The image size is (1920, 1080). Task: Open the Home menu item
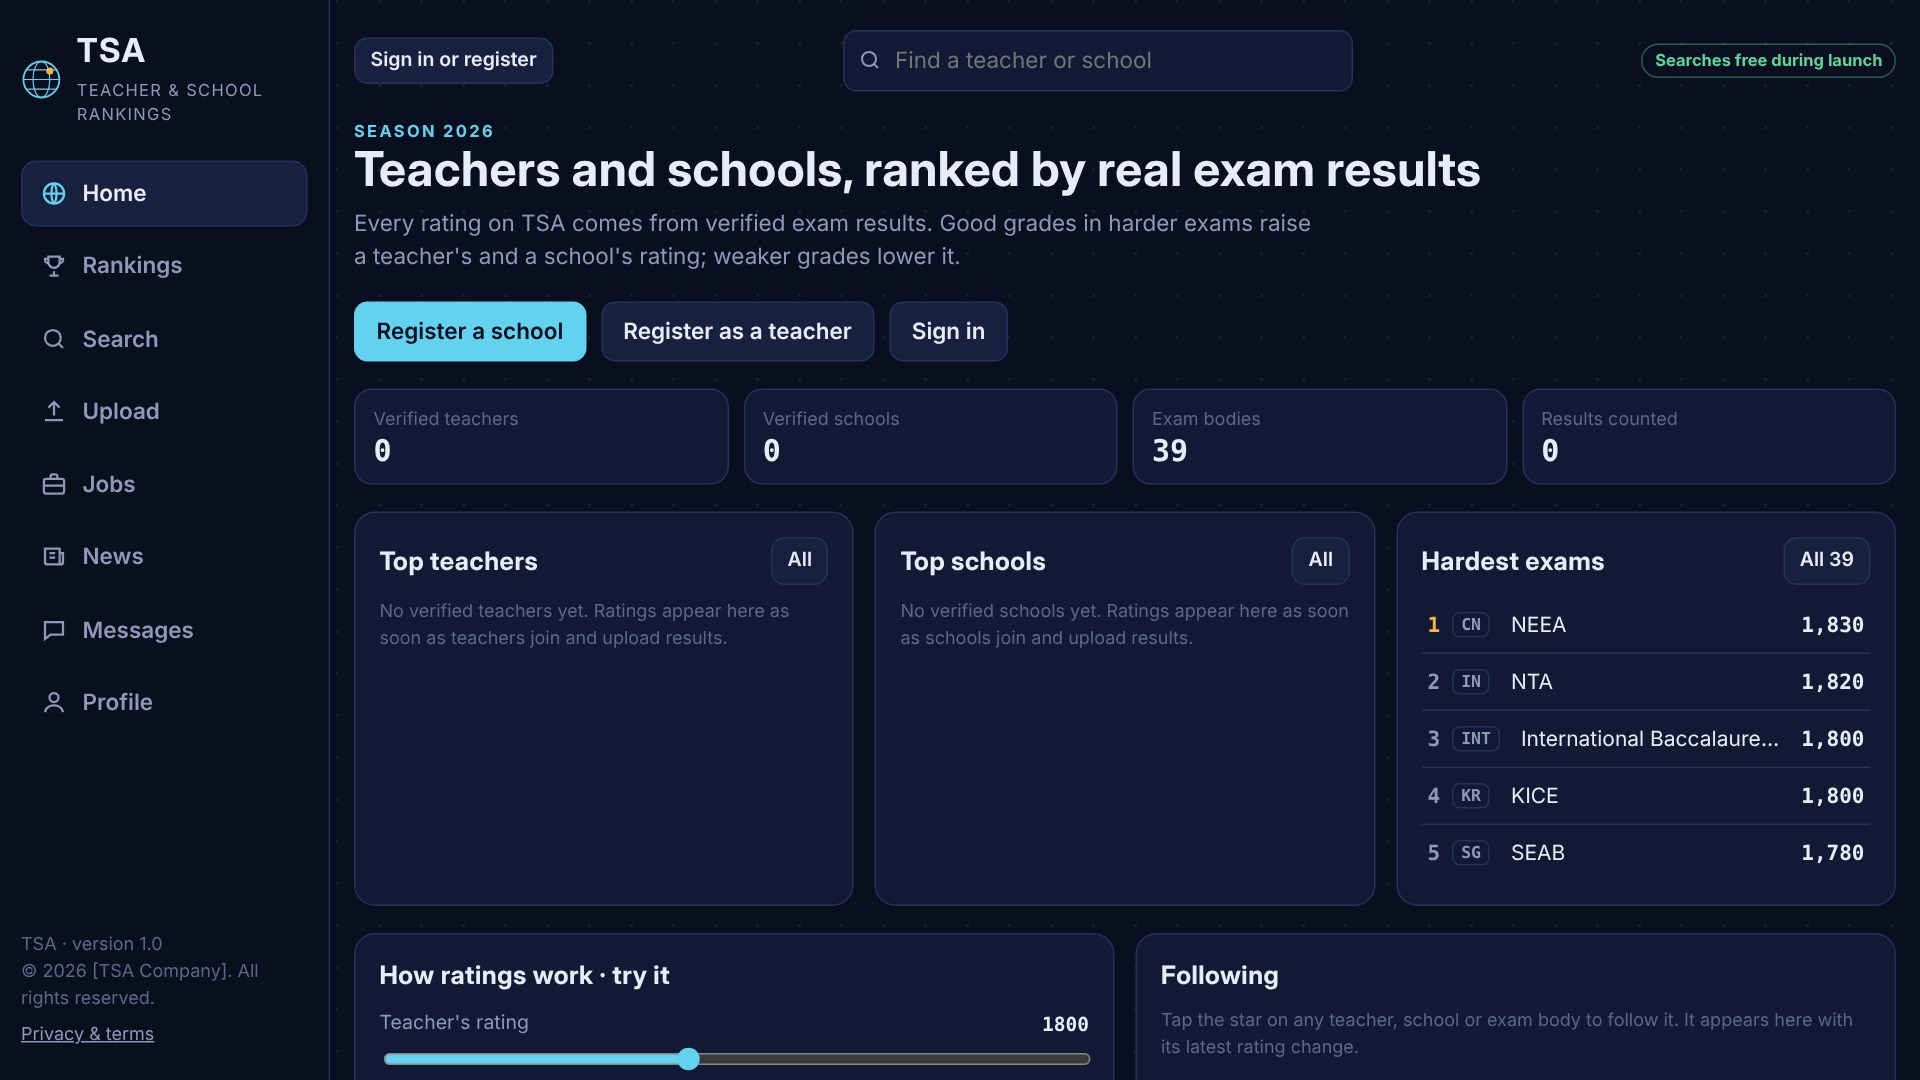tap(164, 193)
